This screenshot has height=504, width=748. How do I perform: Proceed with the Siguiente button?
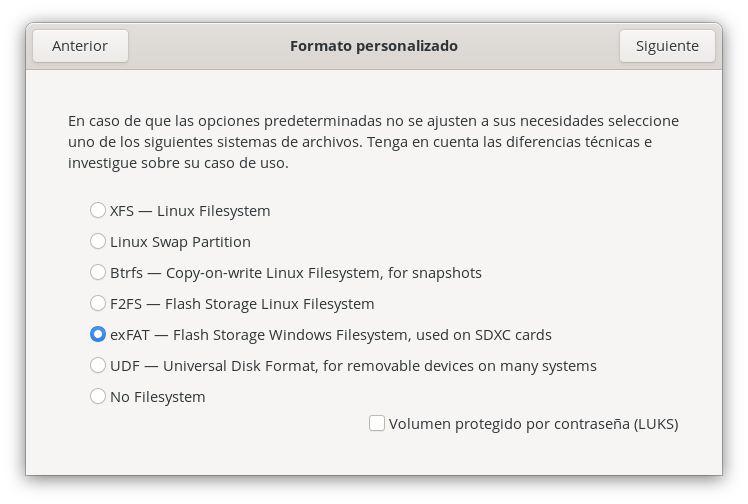(x=667, y=46)
